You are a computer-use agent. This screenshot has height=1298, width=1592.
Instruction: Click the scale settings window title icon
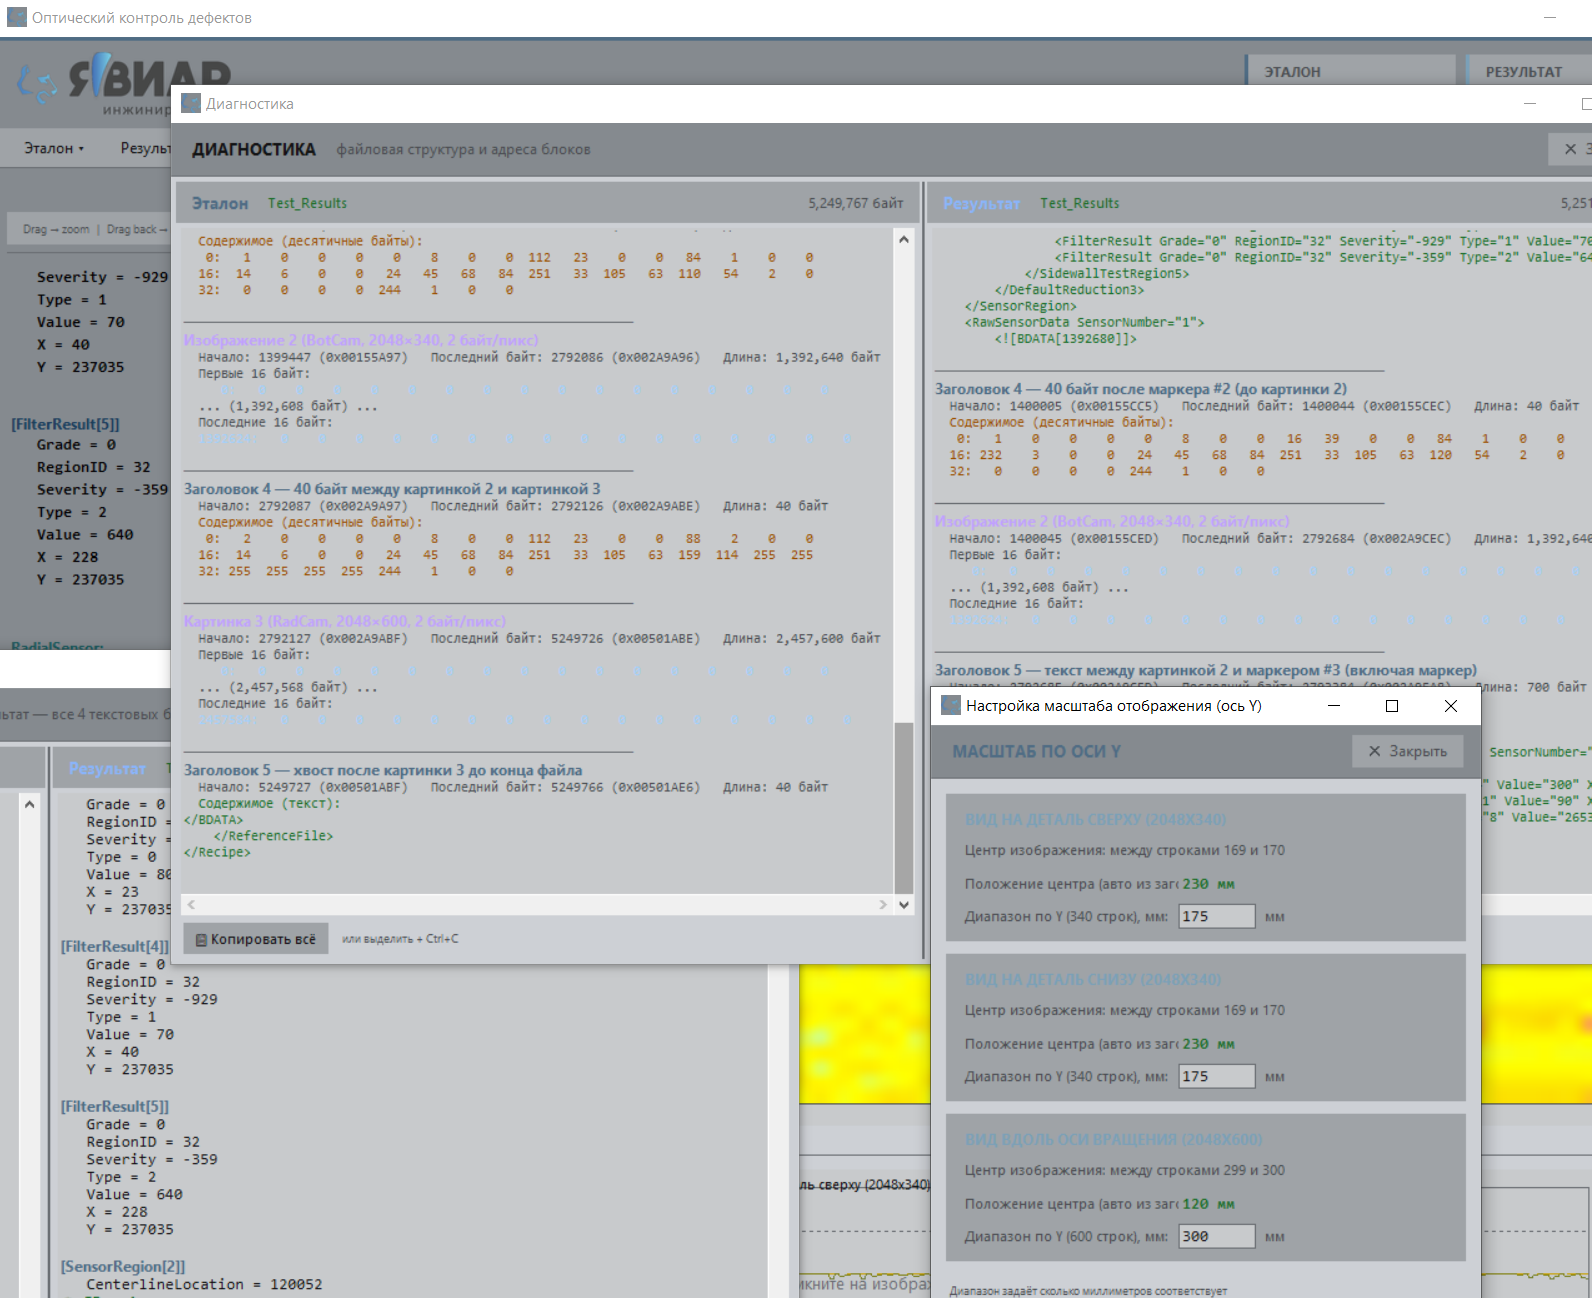951,705
